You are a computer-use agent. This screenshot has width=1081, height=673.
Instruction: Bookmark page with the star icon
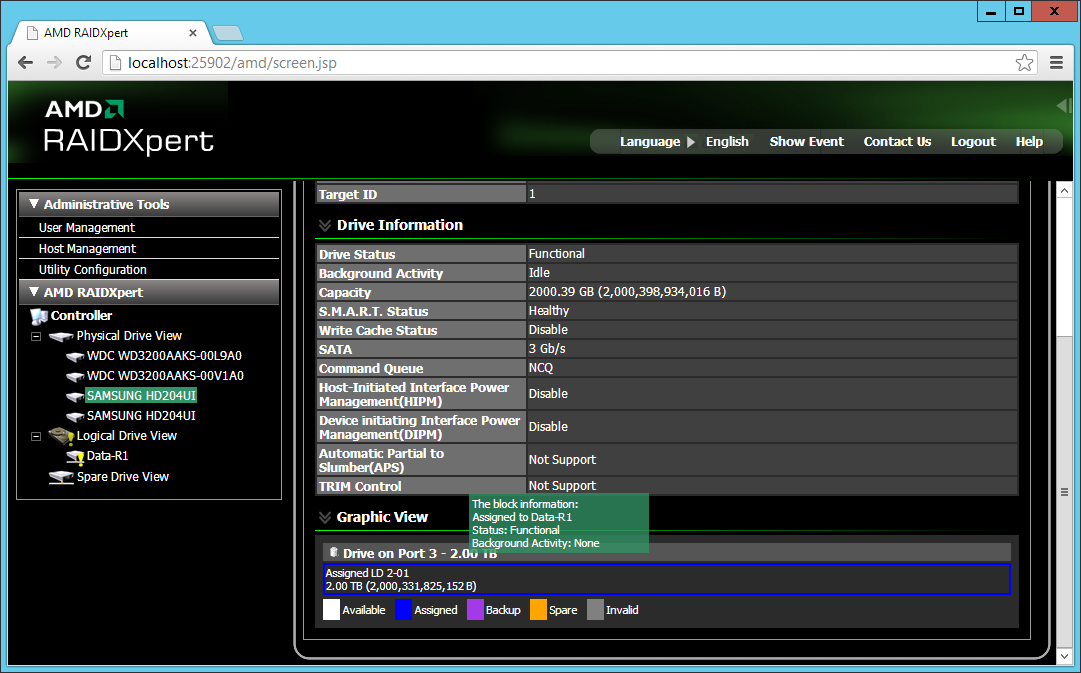point(1024,63)
